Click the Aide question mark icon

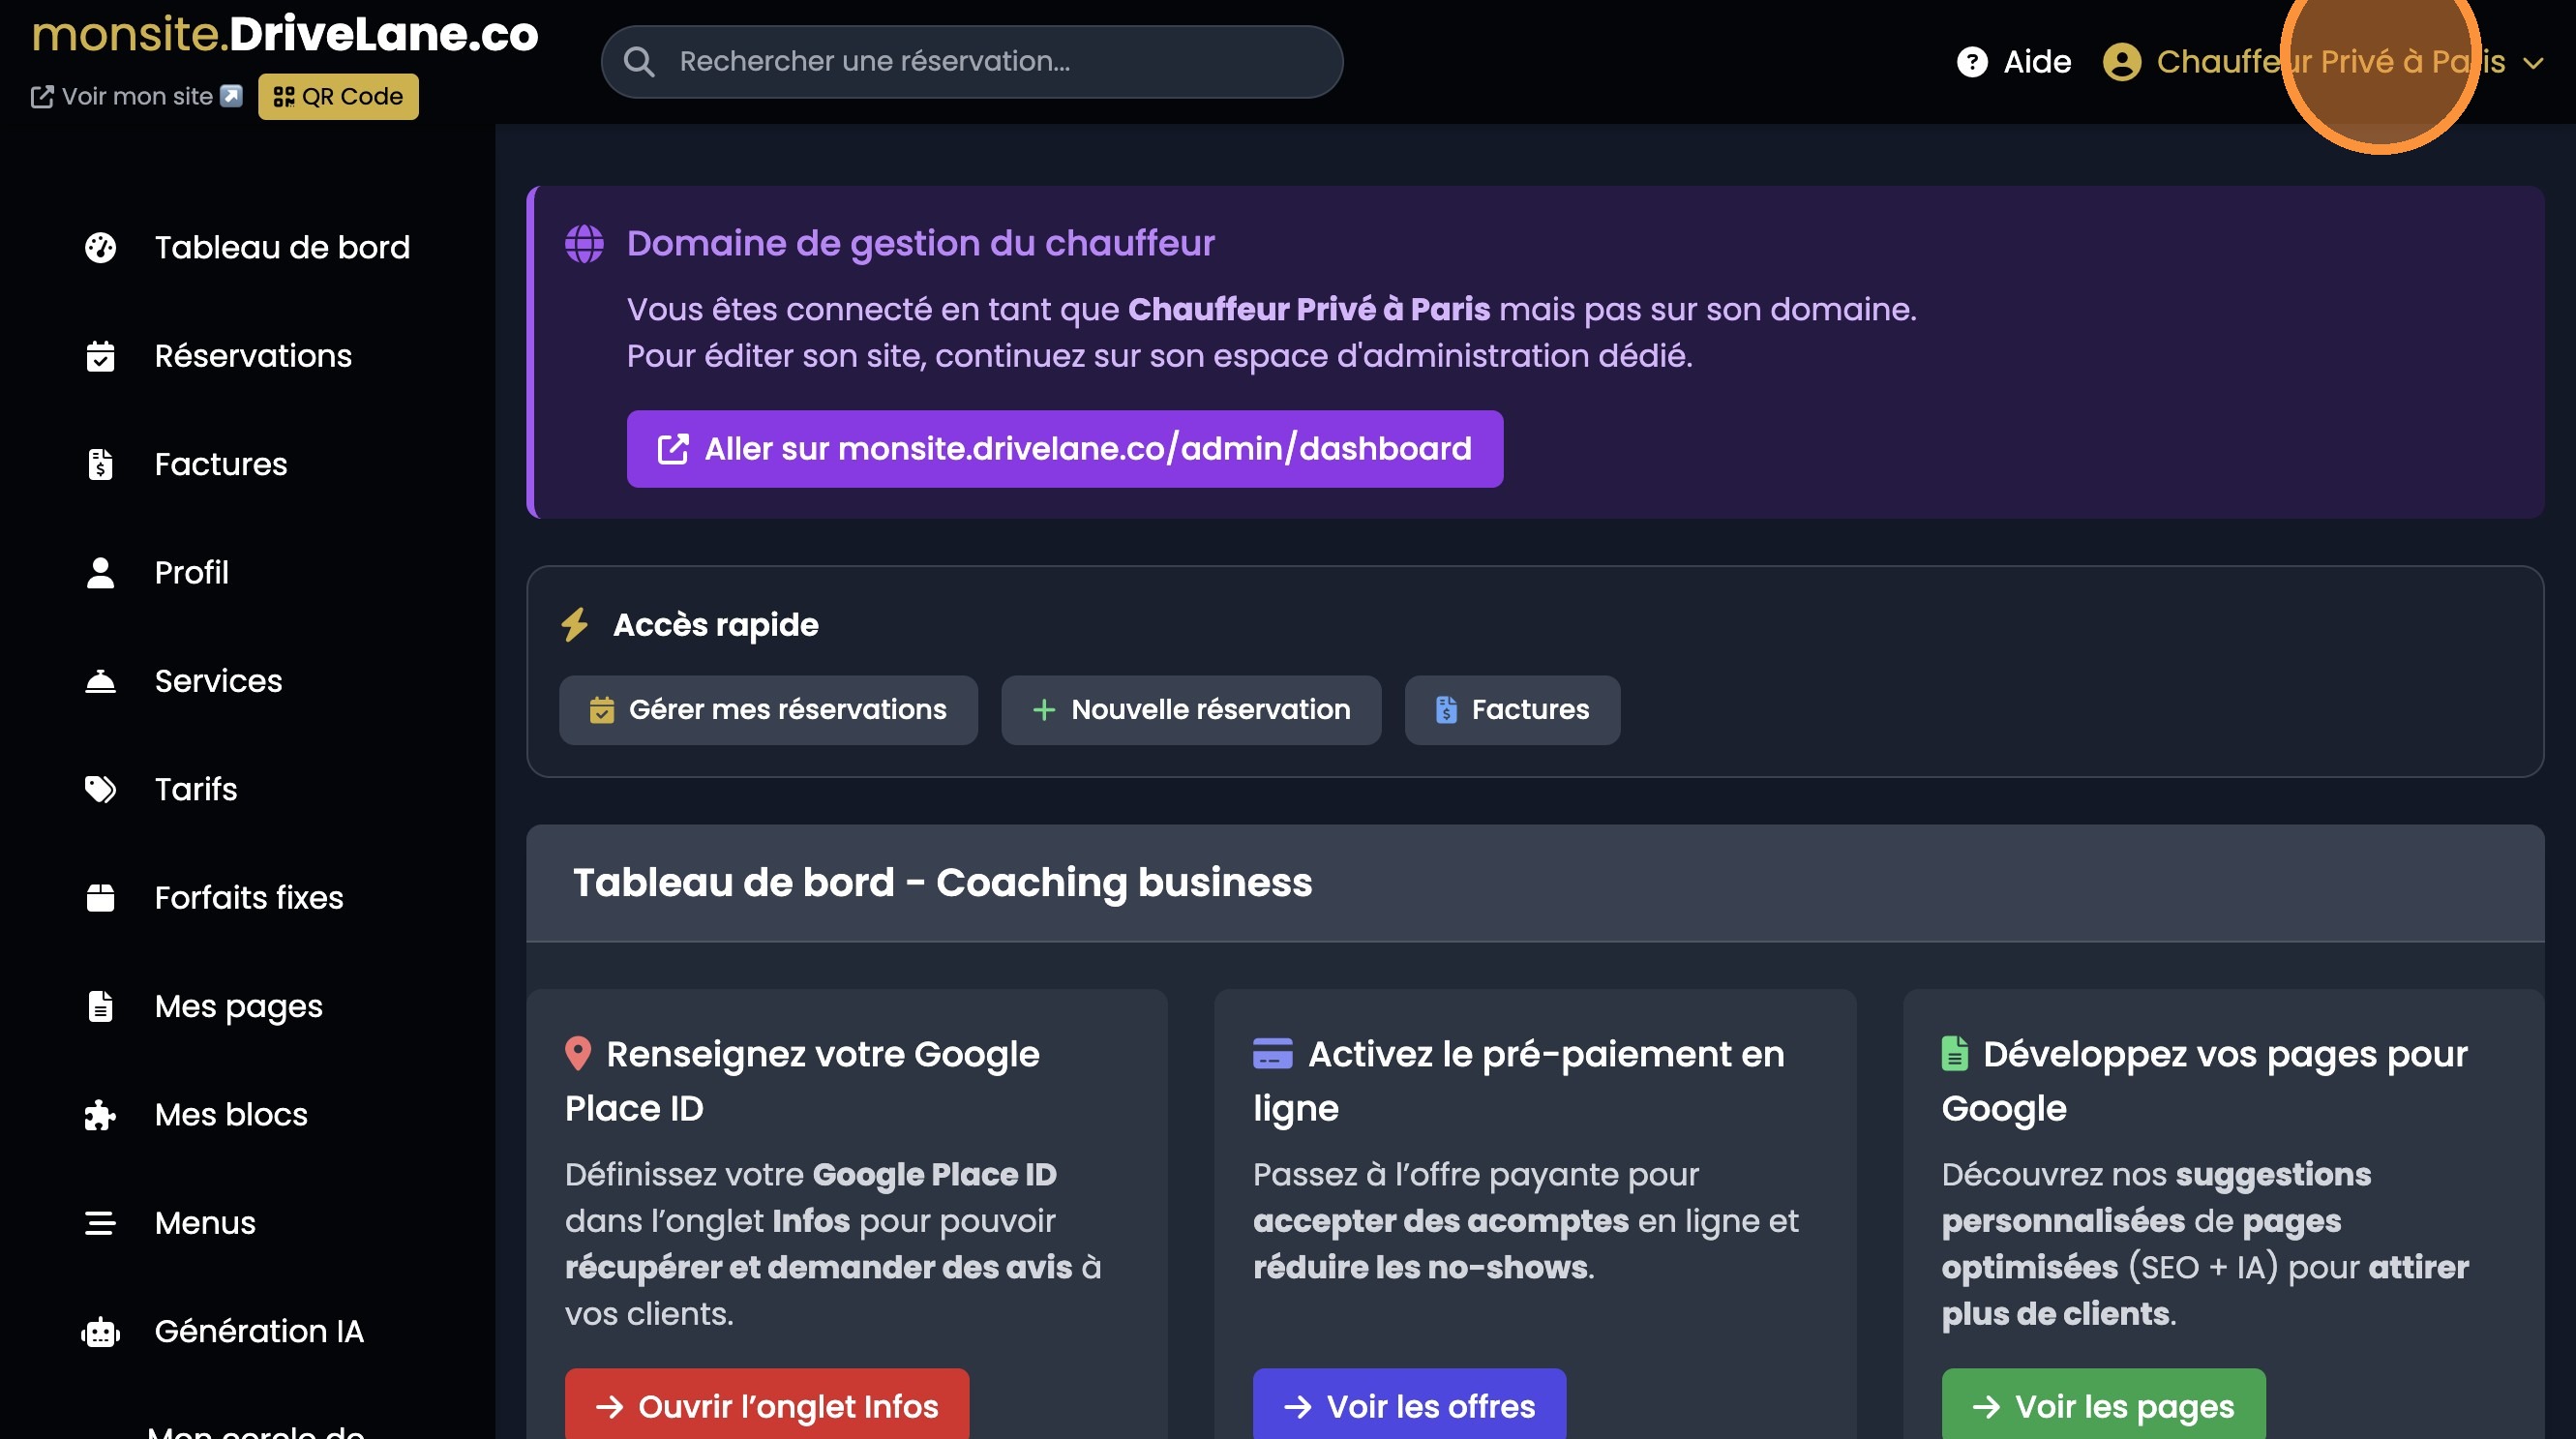[x=1971, y=62]
